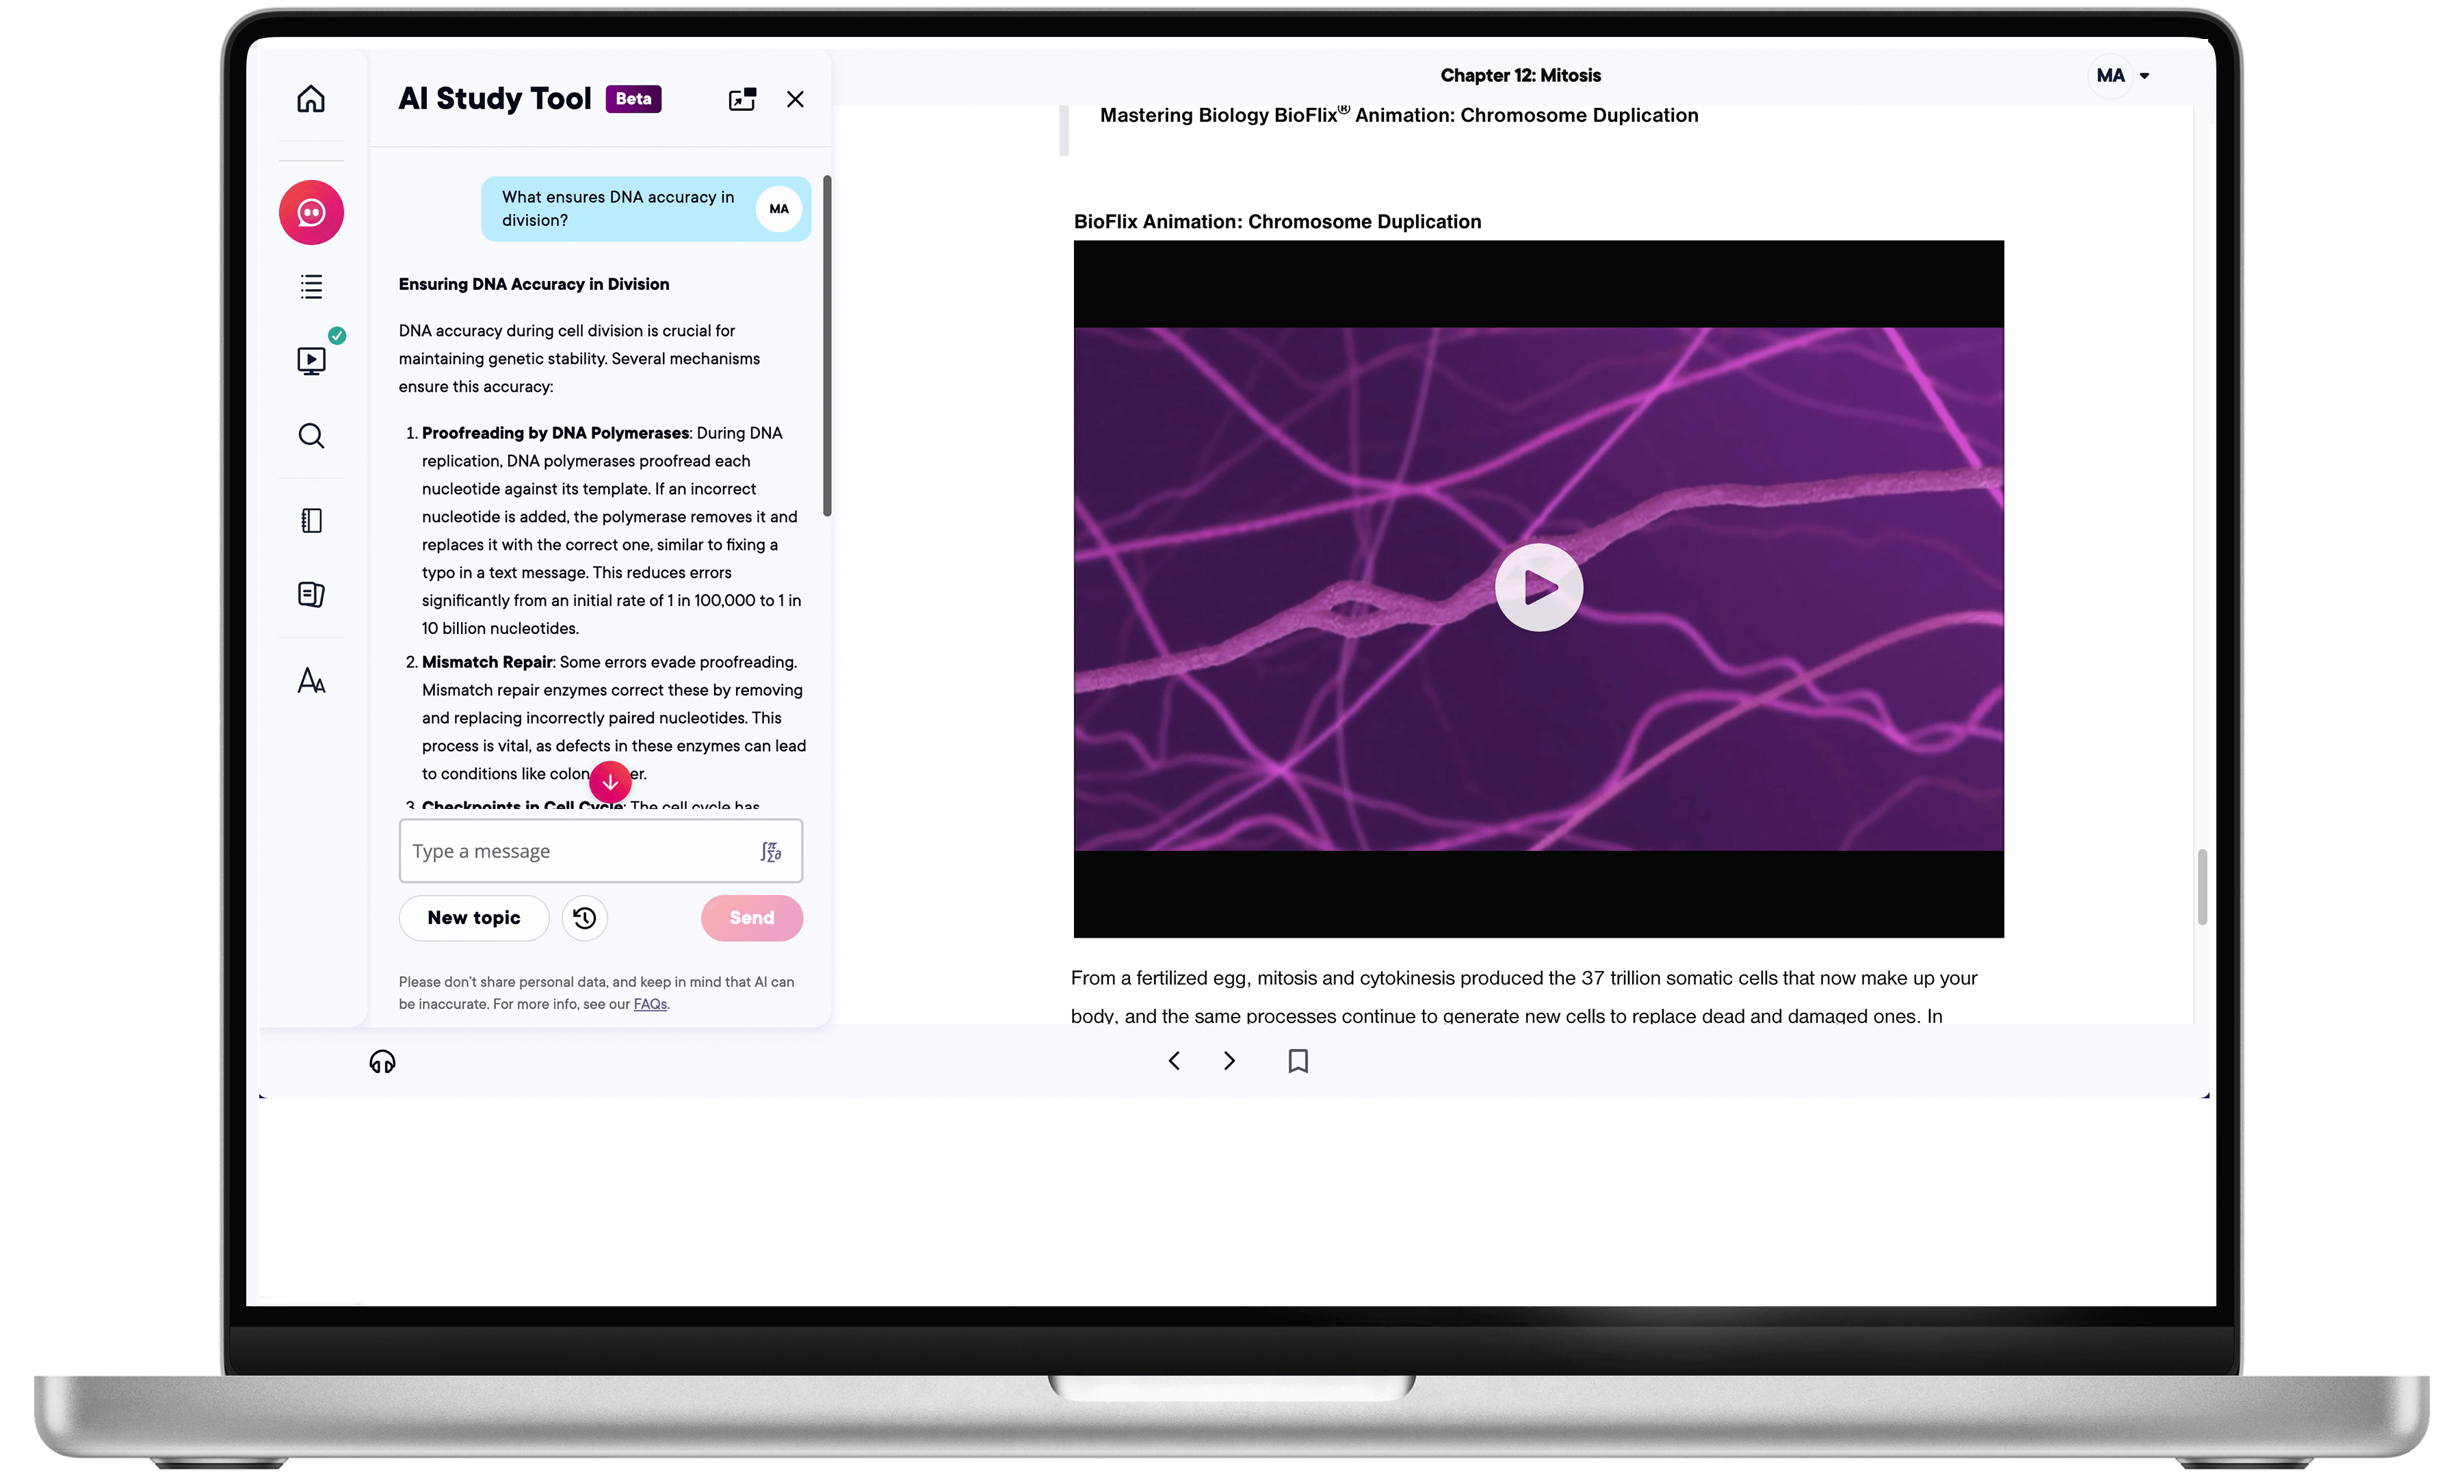Screen dimensions: 2464x1484
Task: Open the AI Study Tool chat icon
Action: [311, 212]
